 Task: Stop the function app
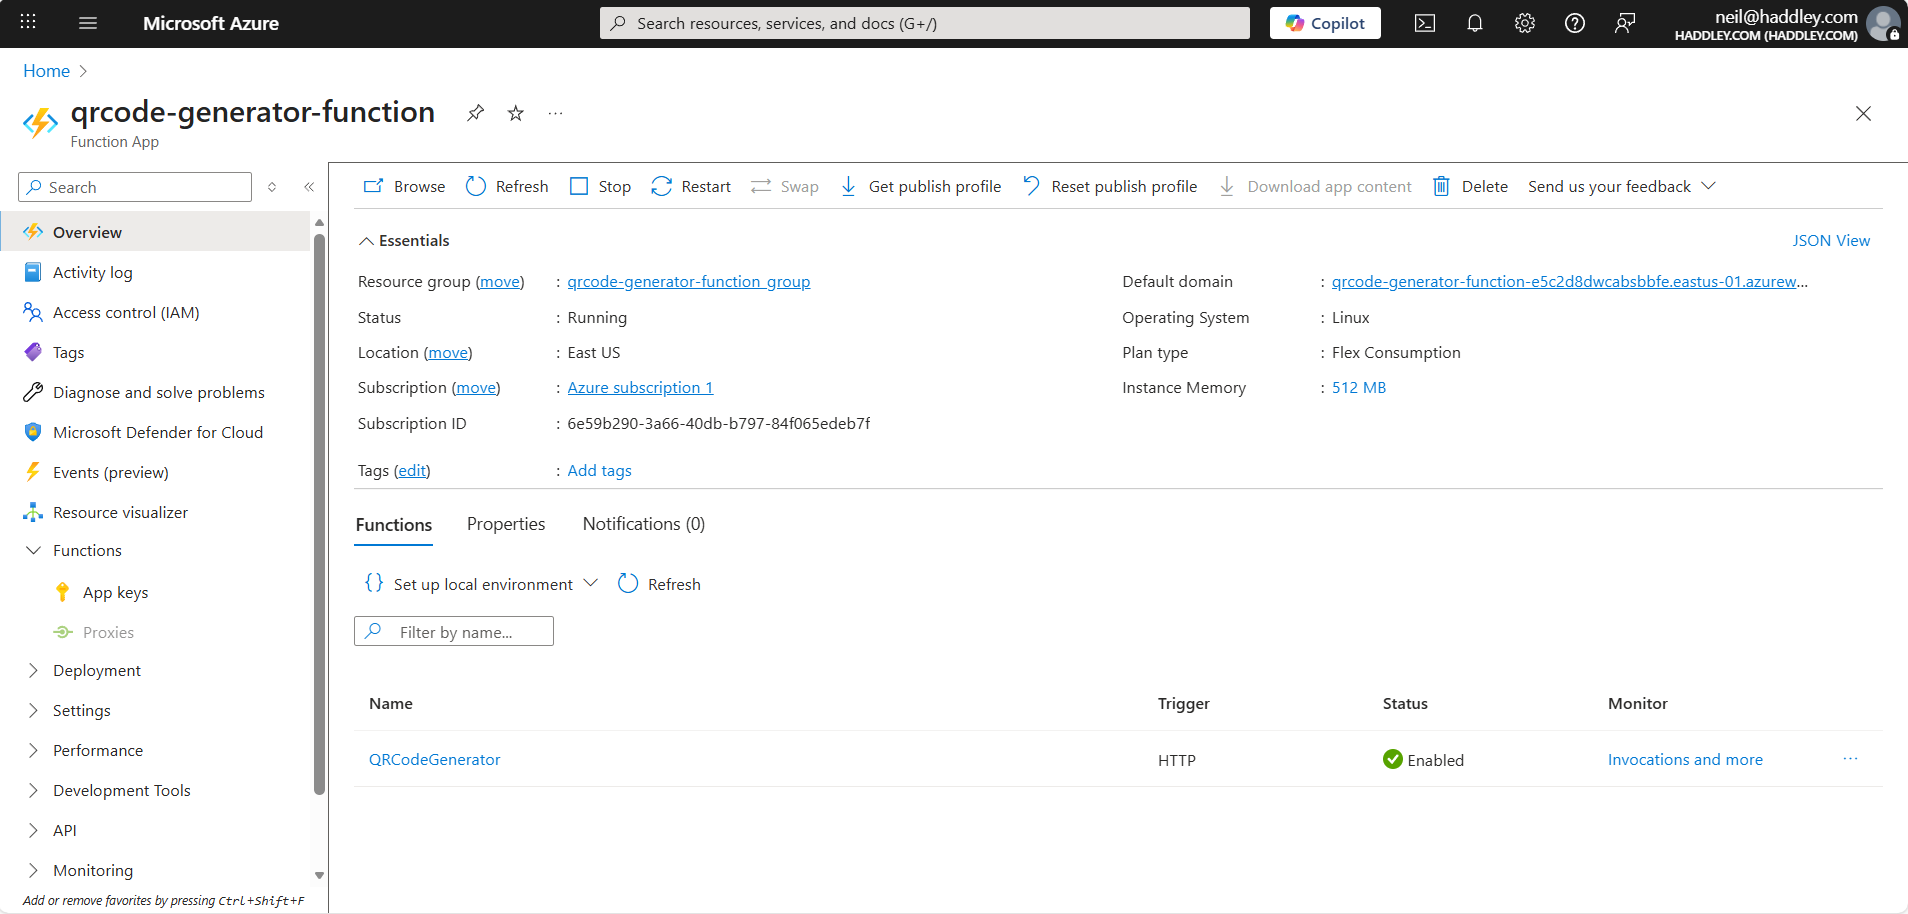[x=600, y=186]
